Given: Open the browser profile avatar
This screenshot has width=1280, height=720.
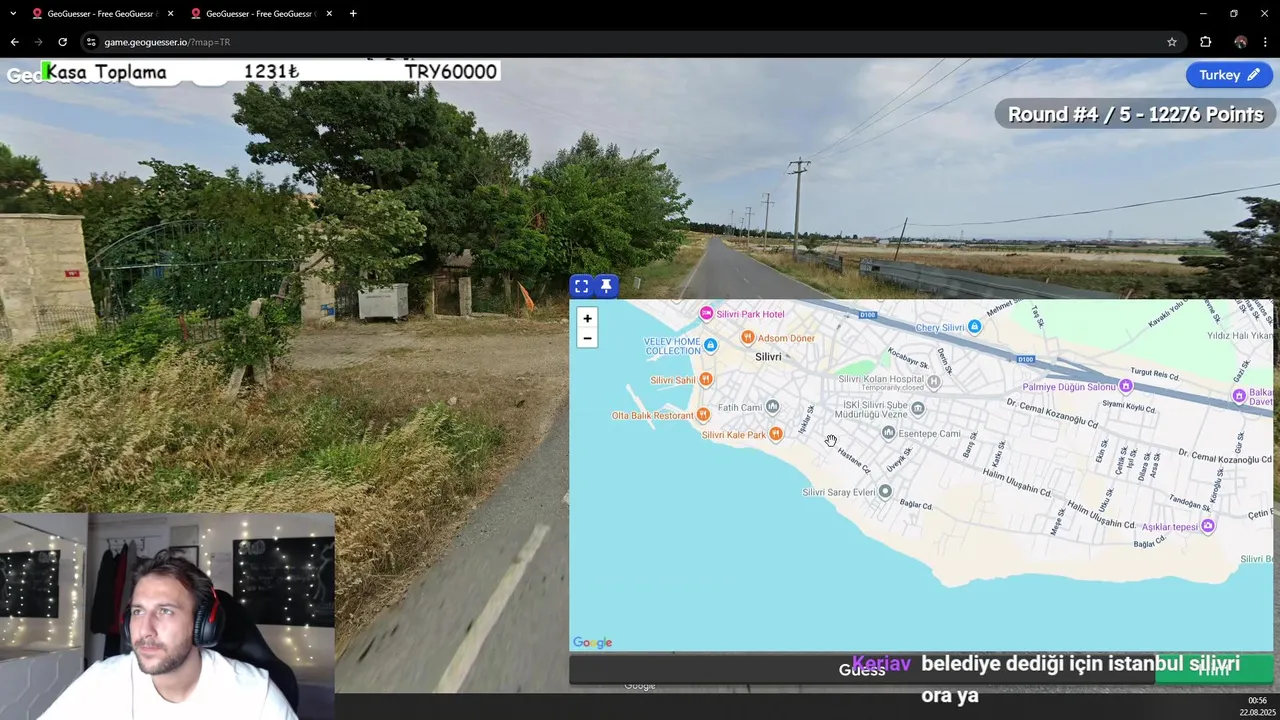Looking at the screenshot, I should (1240, 42).
